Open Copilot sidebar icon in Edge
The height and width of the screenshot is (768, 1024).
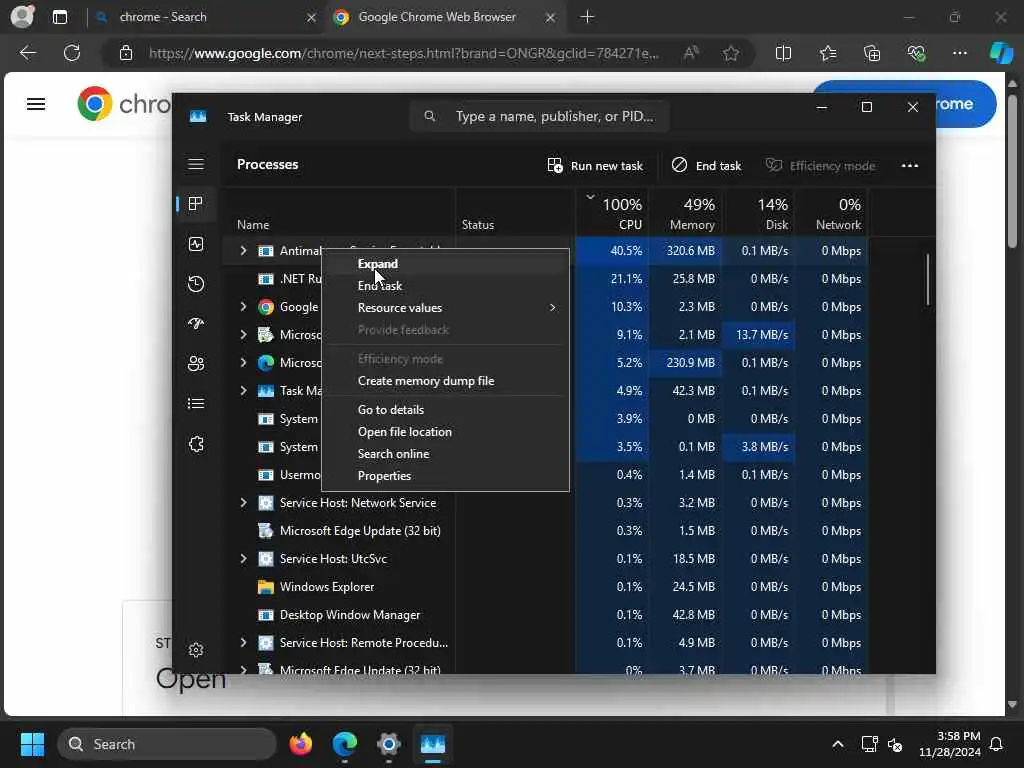tap(1000, 53)
